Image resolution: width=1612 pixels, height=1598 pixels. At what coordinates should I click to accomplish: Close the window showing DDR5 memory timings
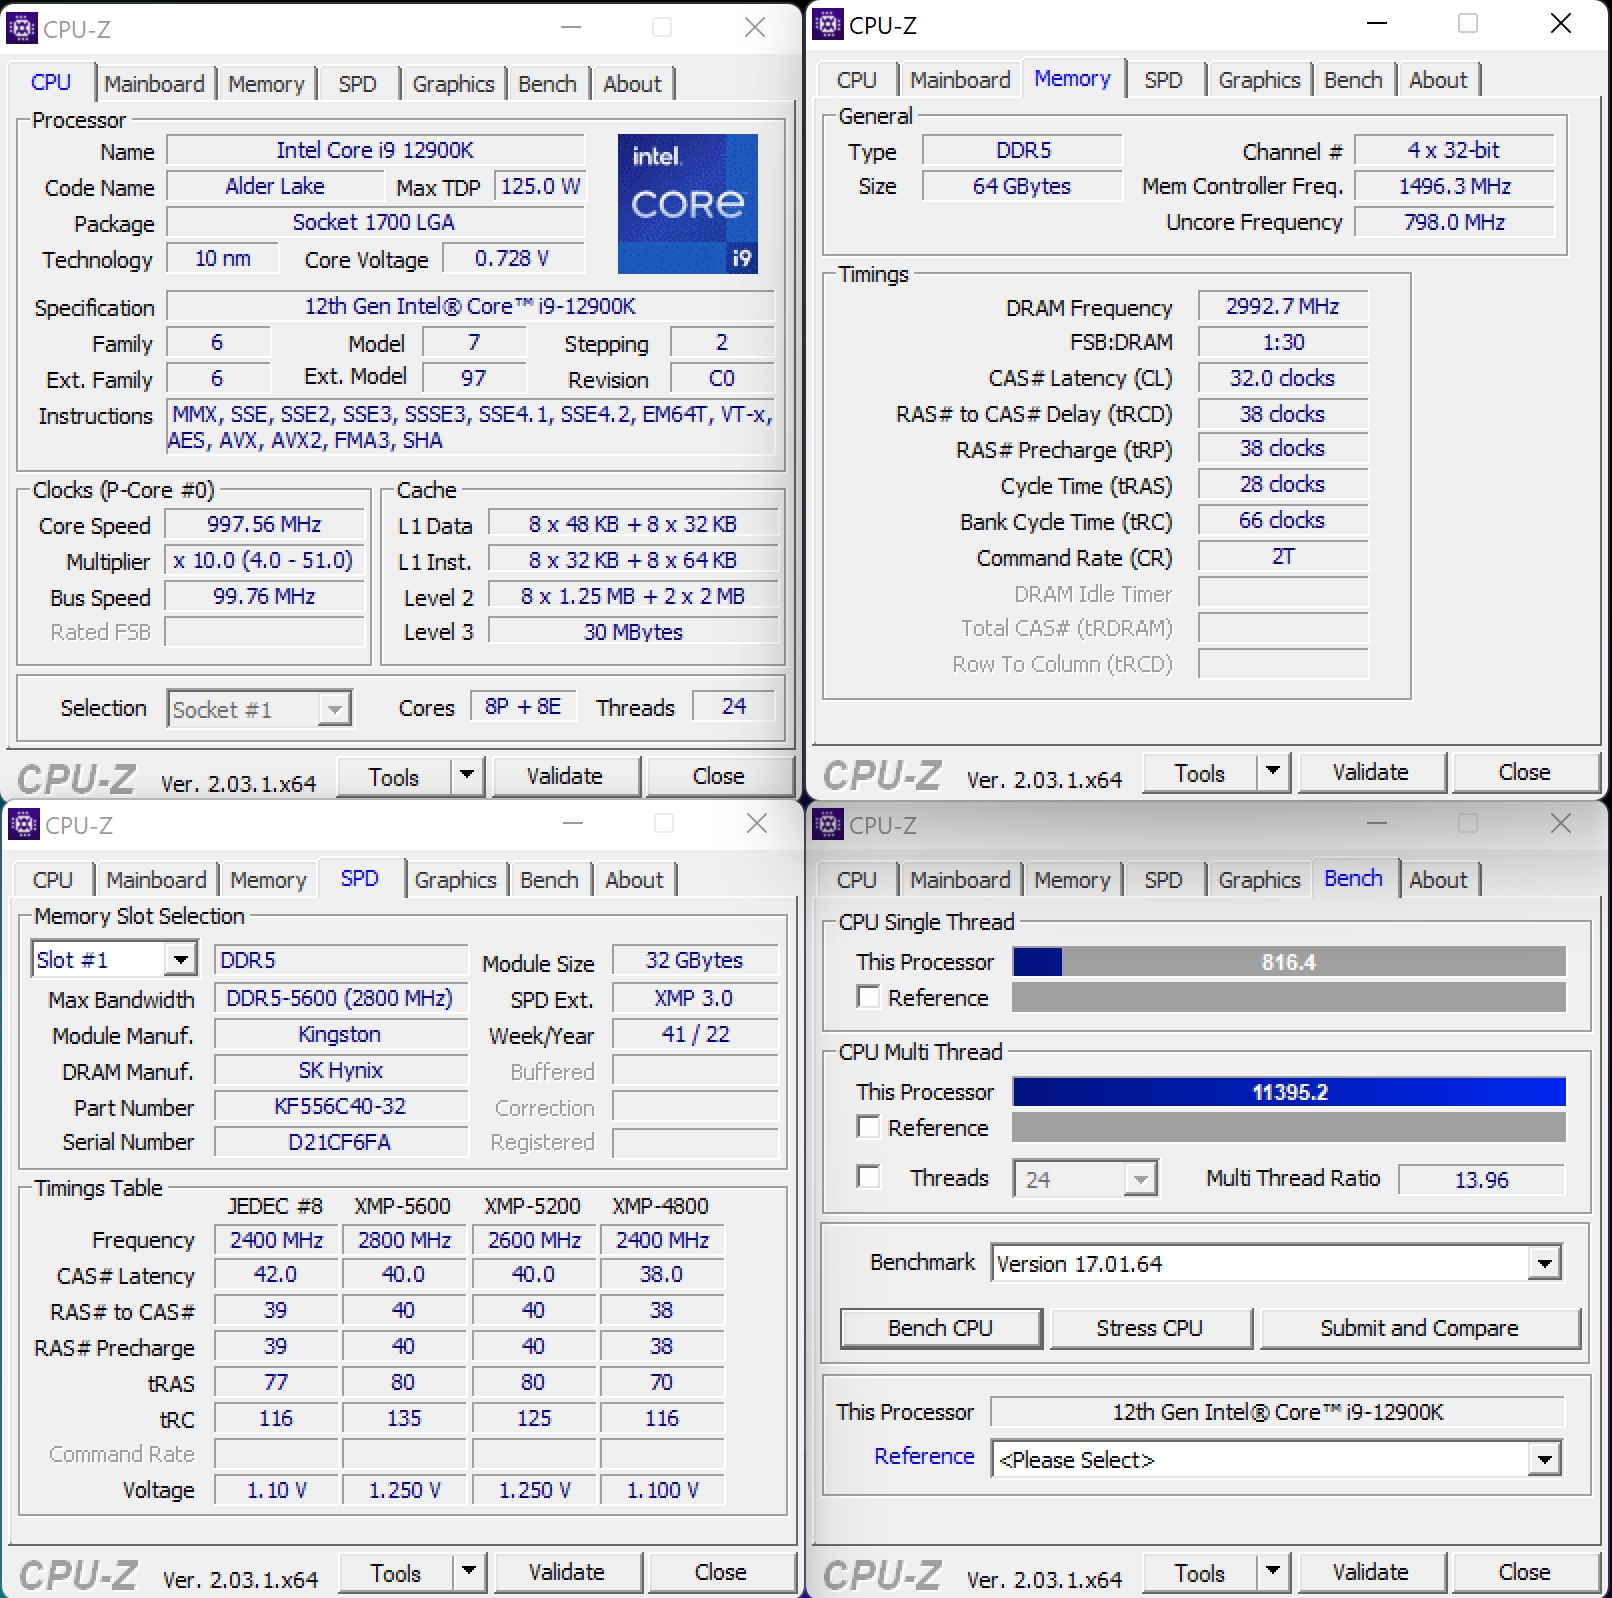pyautogui.click(x=1560, y=24)
